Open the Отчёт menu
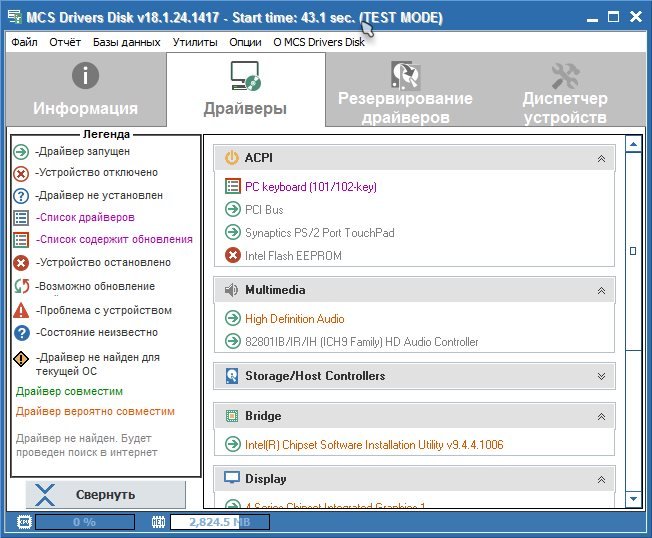The height and width of the screenshot is (538, 652). (65, 42)
